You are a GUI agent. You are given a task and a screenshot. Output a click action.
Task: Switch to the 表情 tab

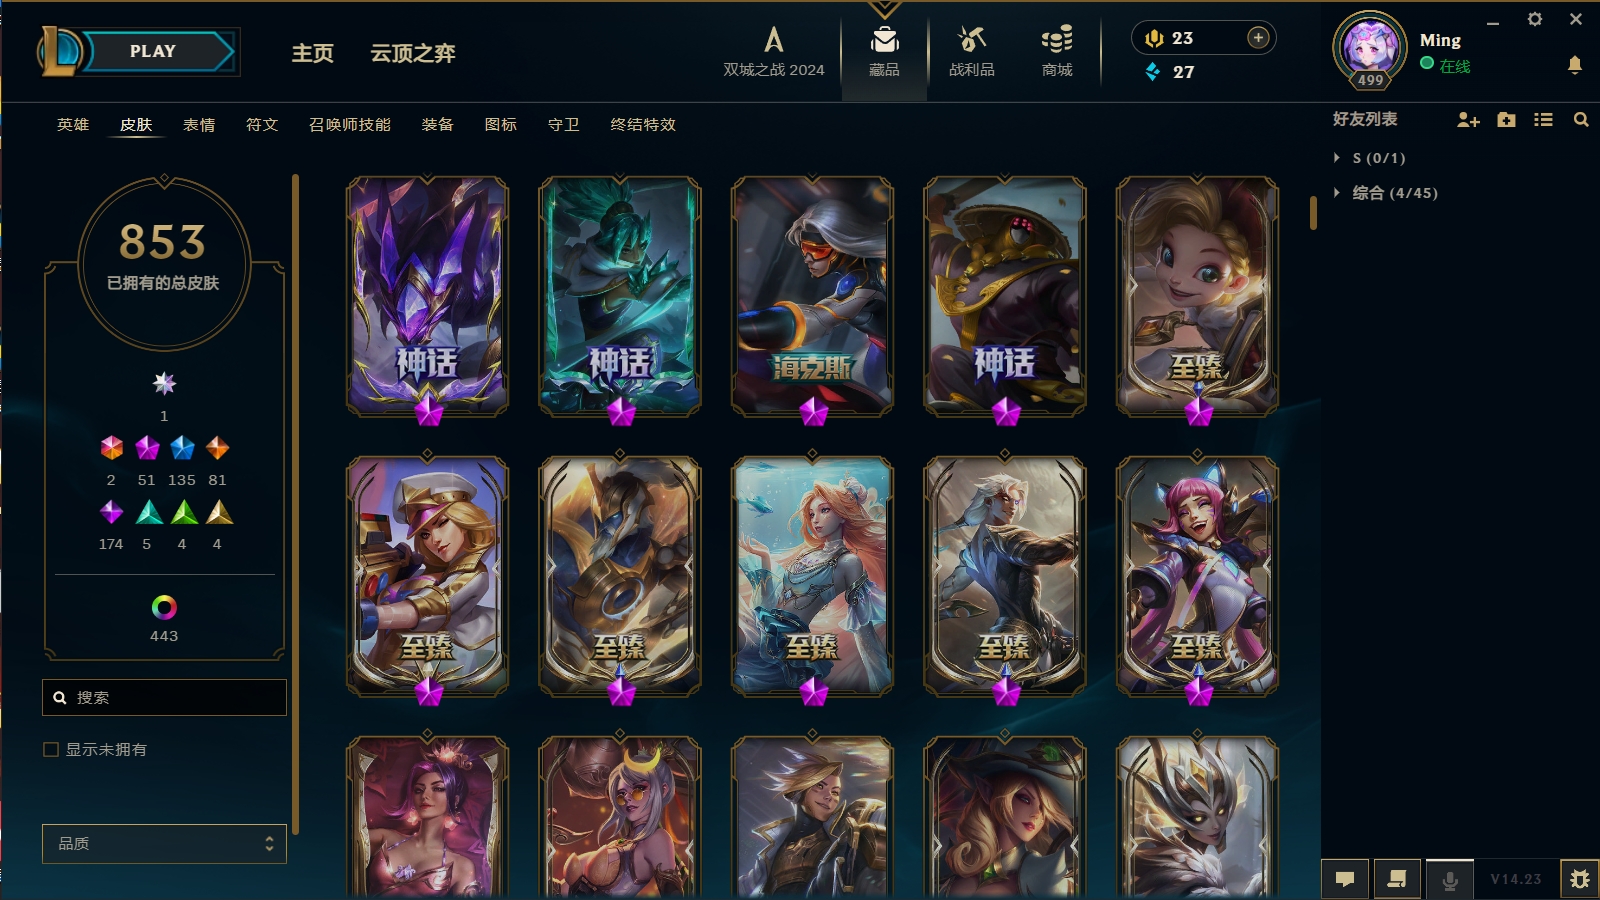[x=199, y=125]
